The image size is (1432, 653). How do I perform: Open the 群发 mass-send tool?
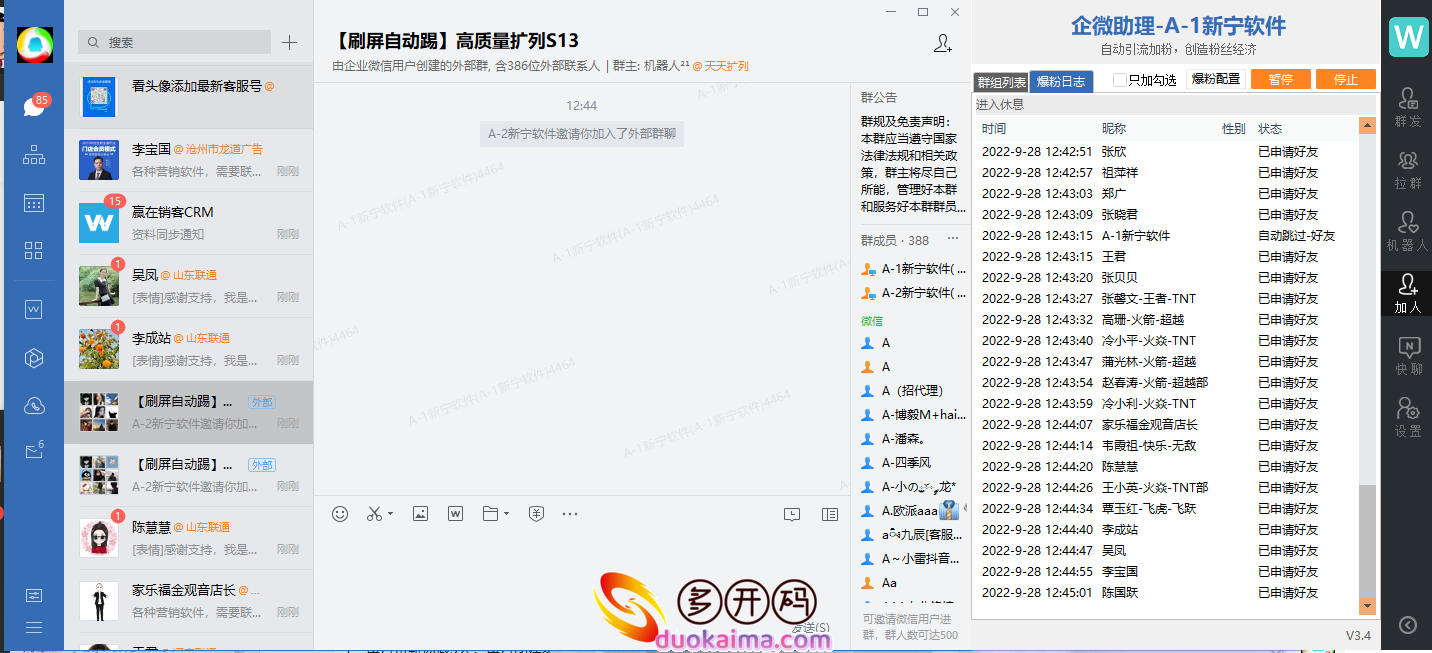click(1408, 105)
